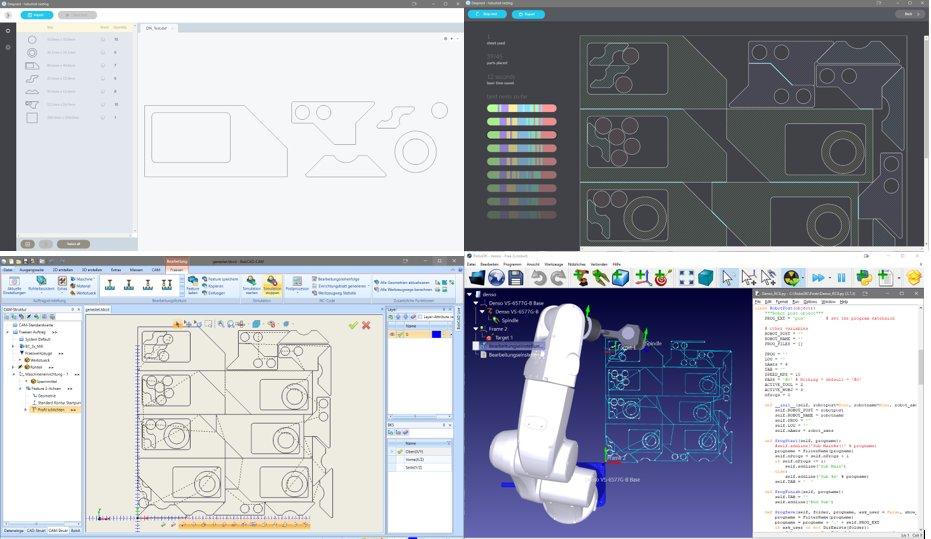Screen dimensions: 931x539
Task: Expand the Fraesen-Auftrag tree node
Action: pos(8,333)
